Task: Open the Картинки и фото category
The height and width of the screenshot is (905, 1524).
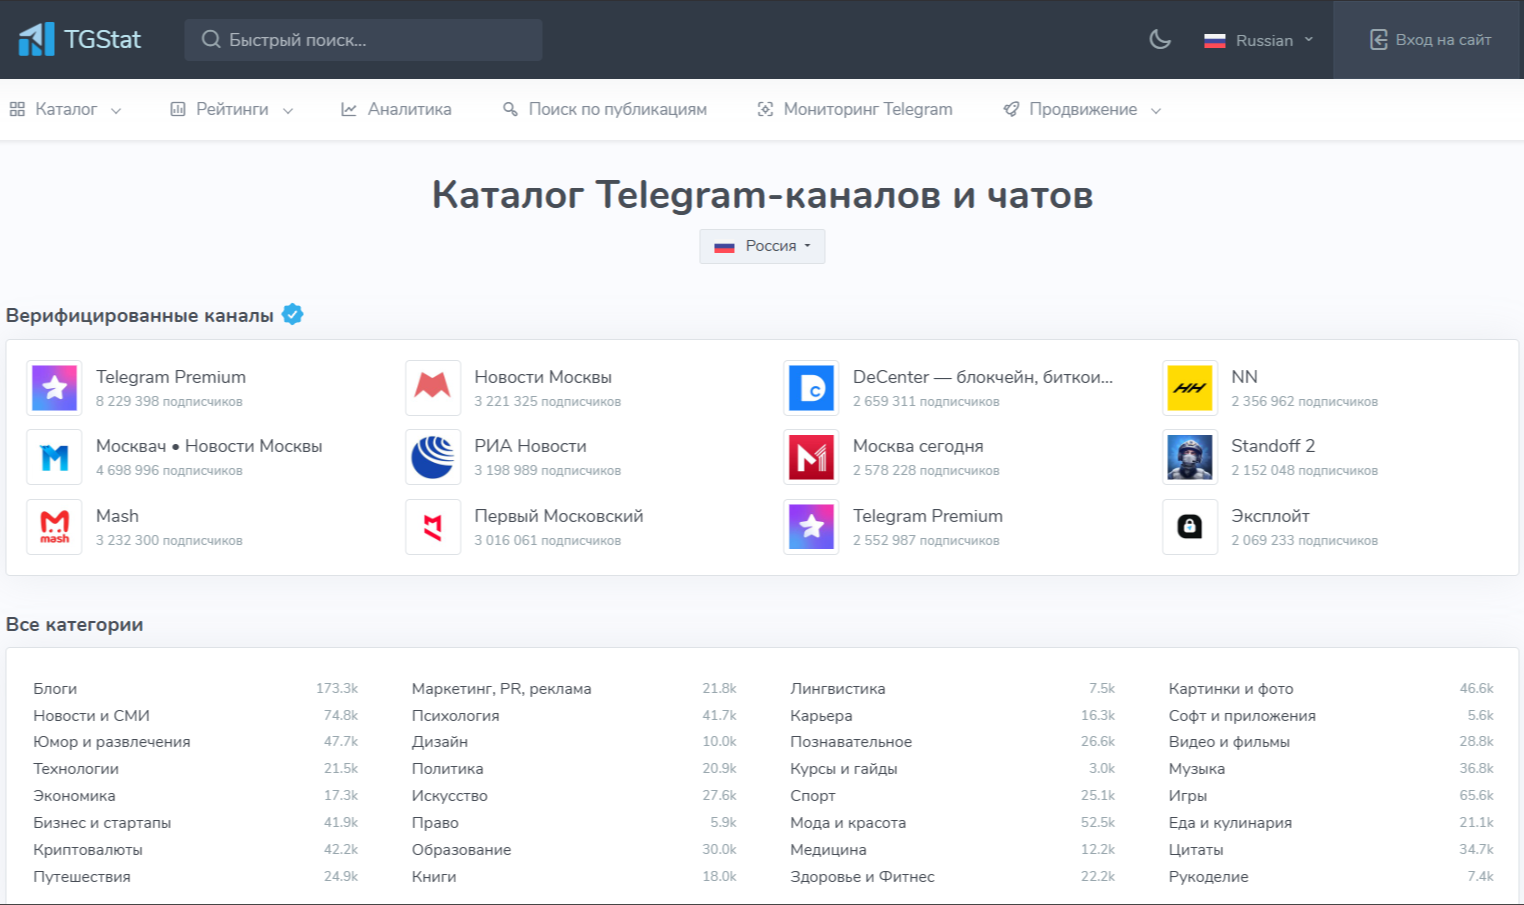Action: point(1231,688)
